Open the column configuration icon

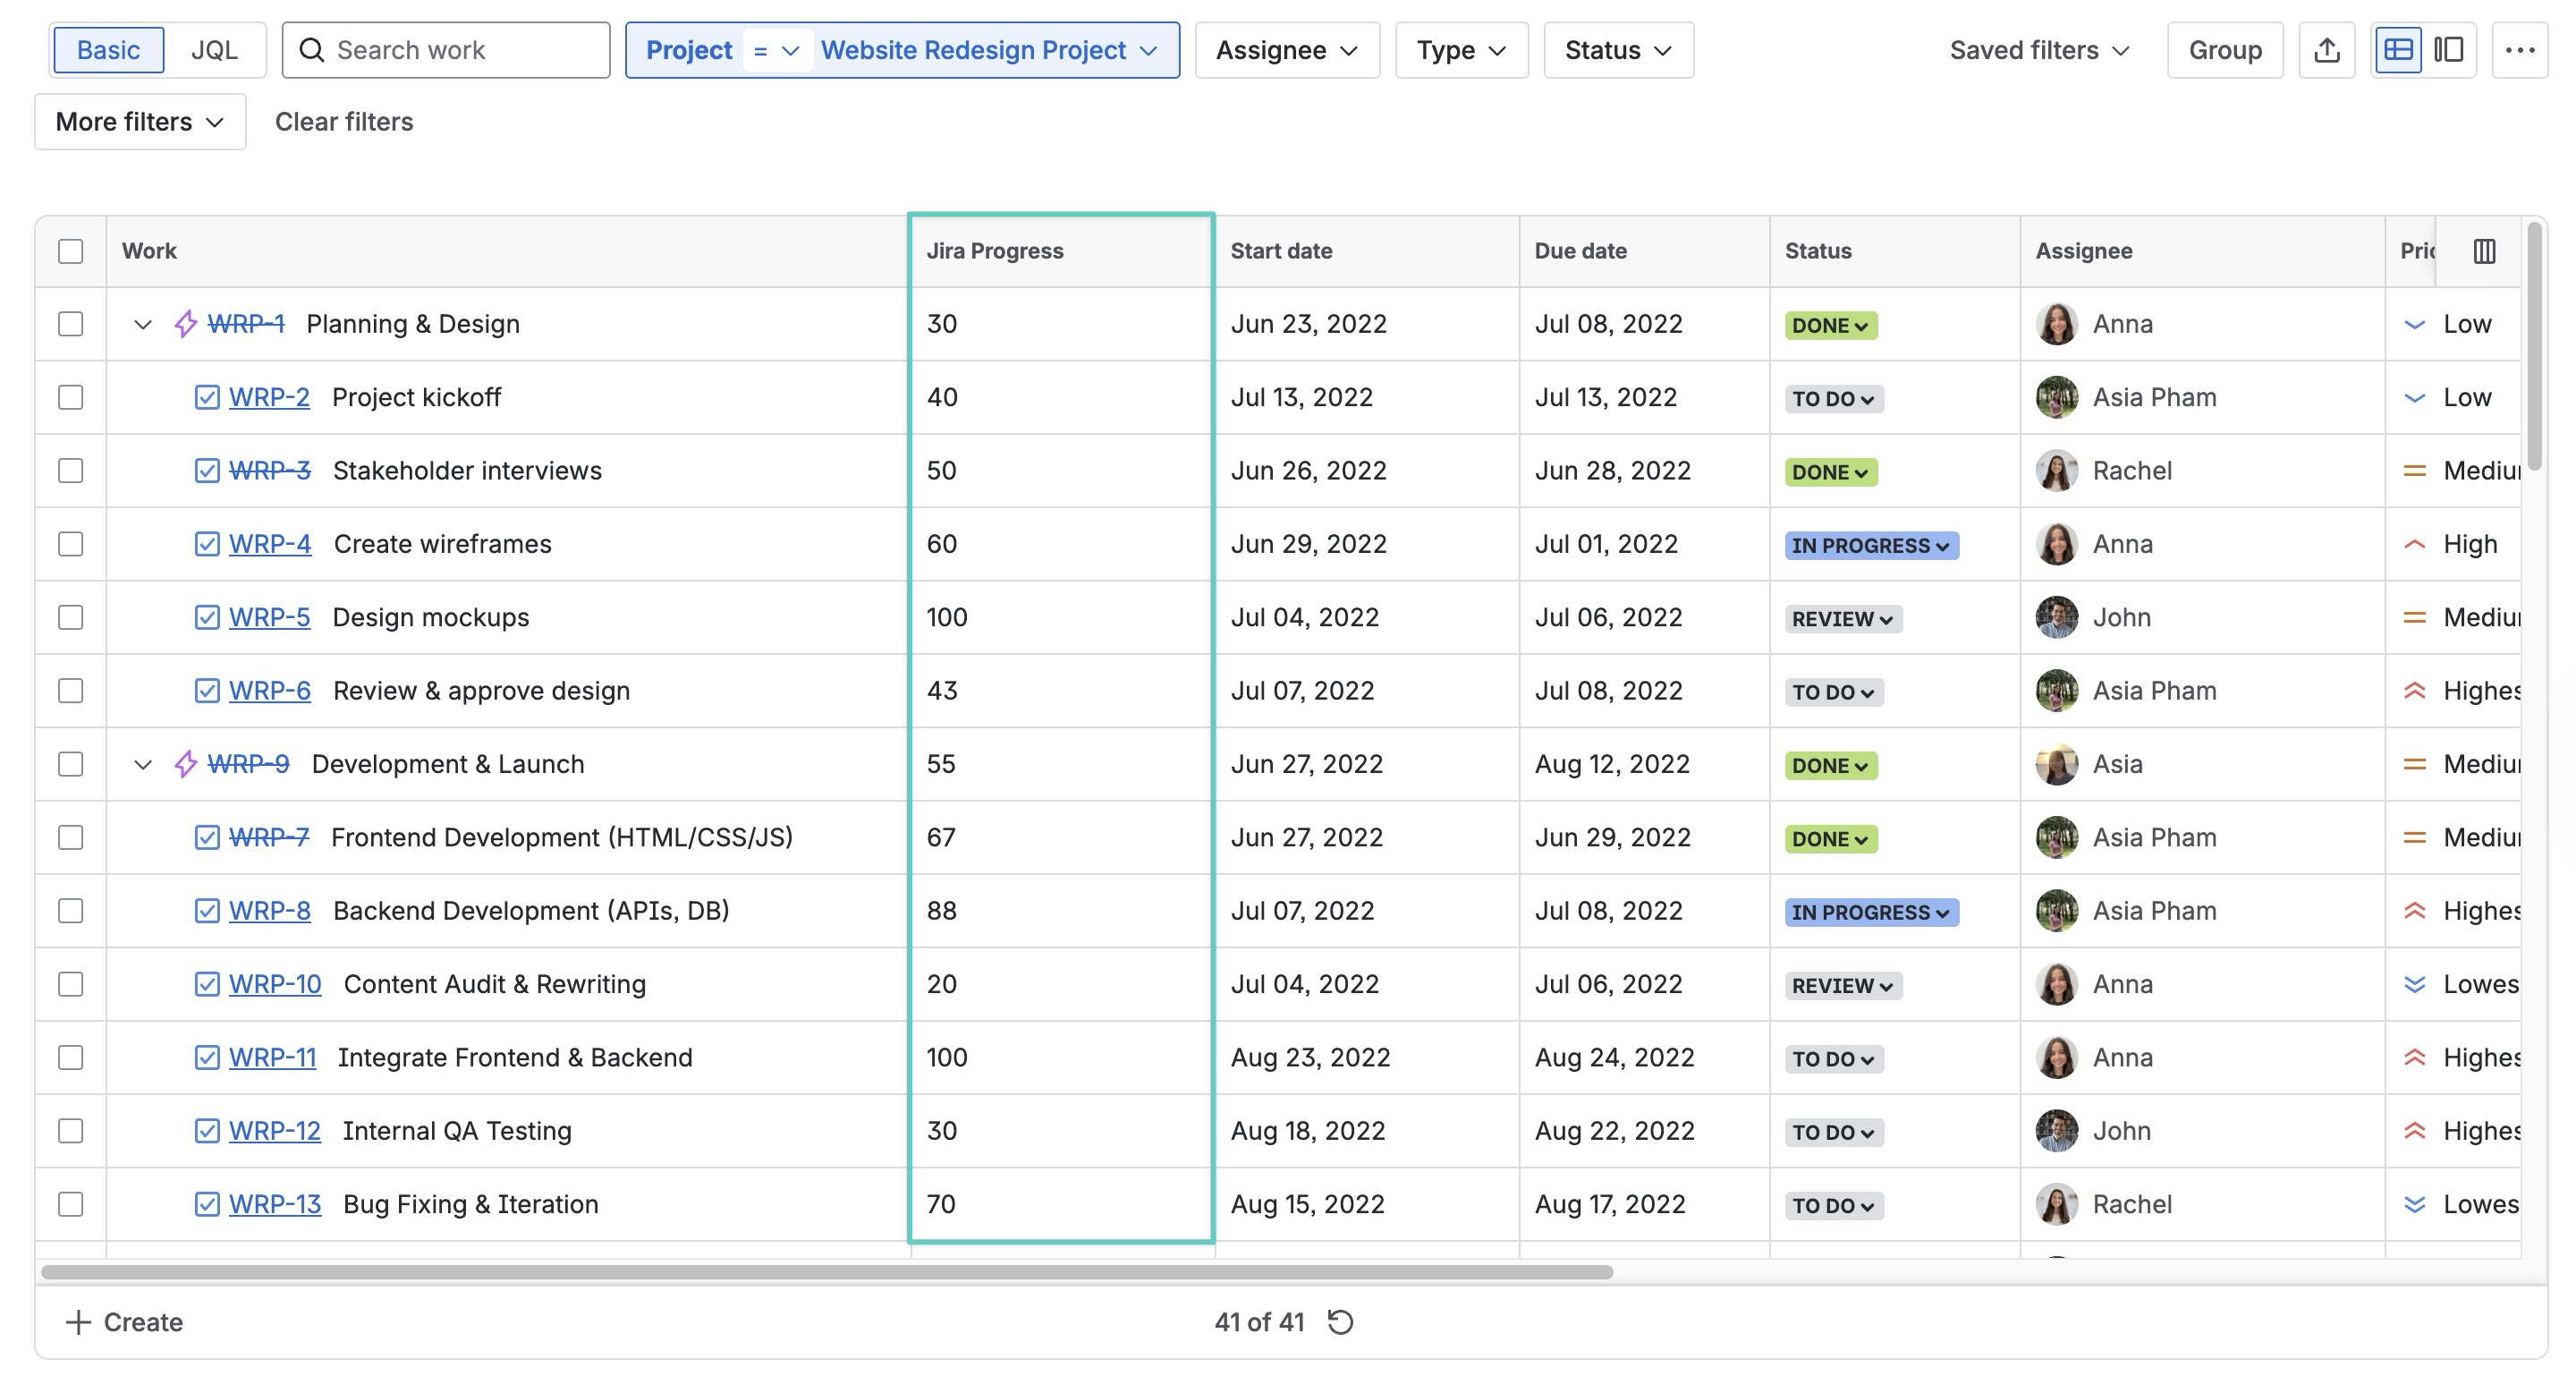[2484, 251]
